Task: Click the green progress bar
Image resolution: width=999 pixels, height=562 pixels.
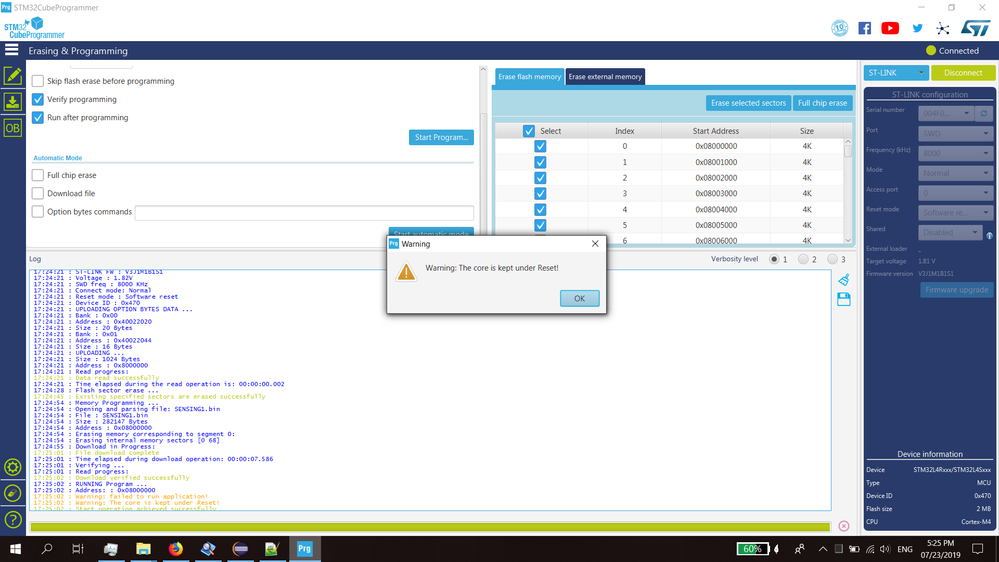Action: point(430,527)
